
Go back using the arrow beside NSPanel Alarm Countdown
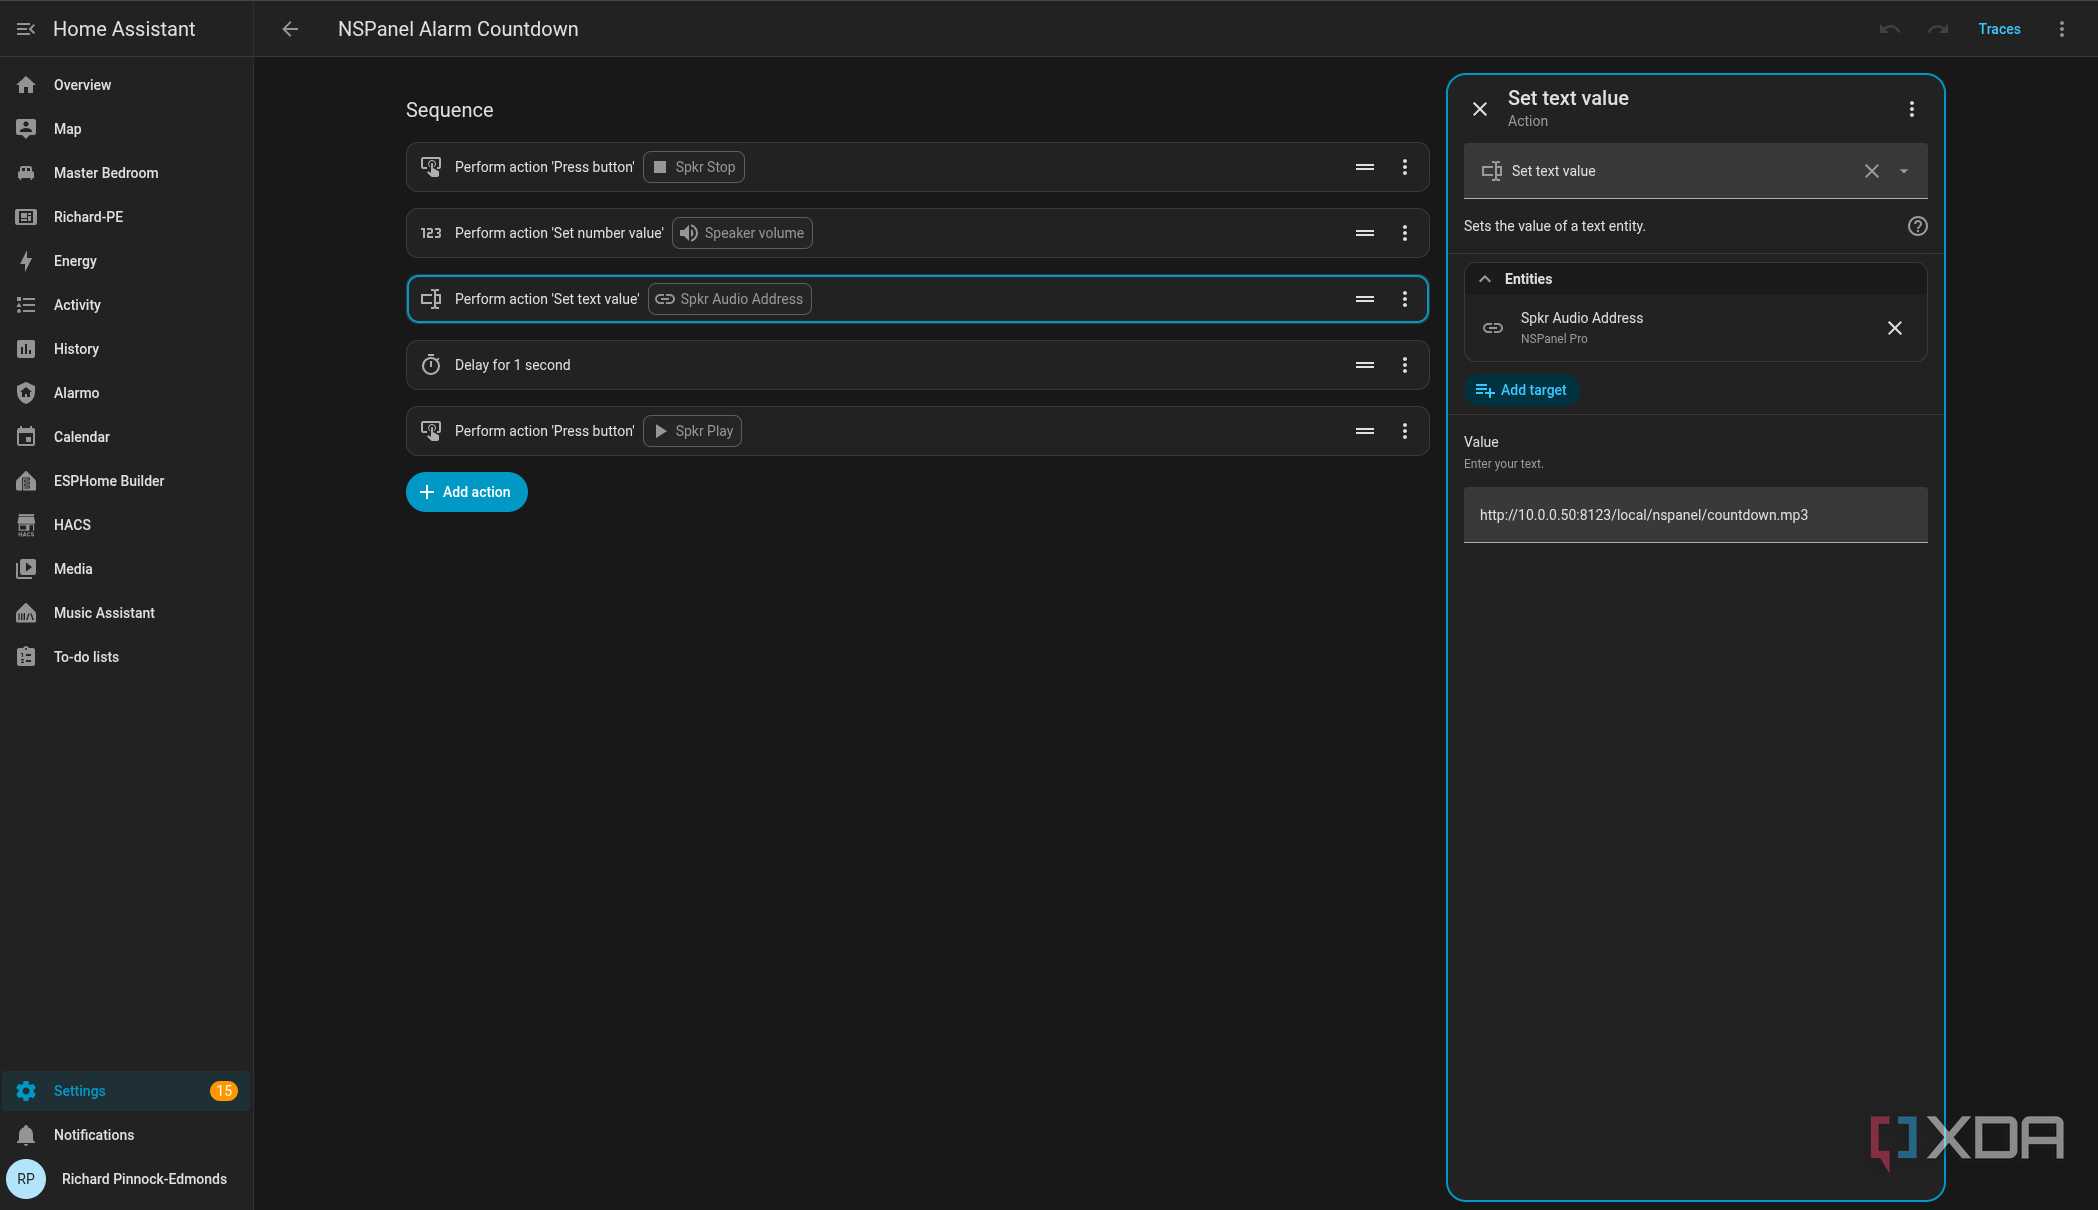pos(290,29)
